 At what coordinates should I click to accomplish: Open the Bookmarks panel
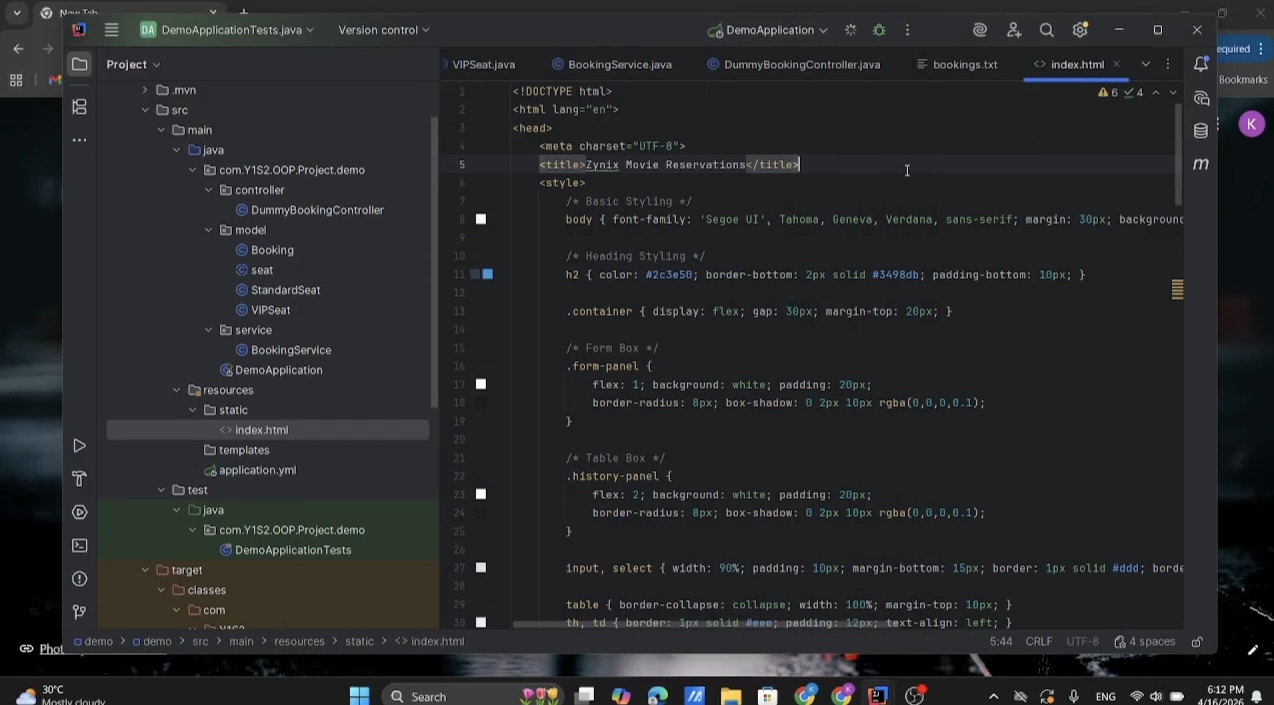pyautogui.click(x=1243, y=79)
